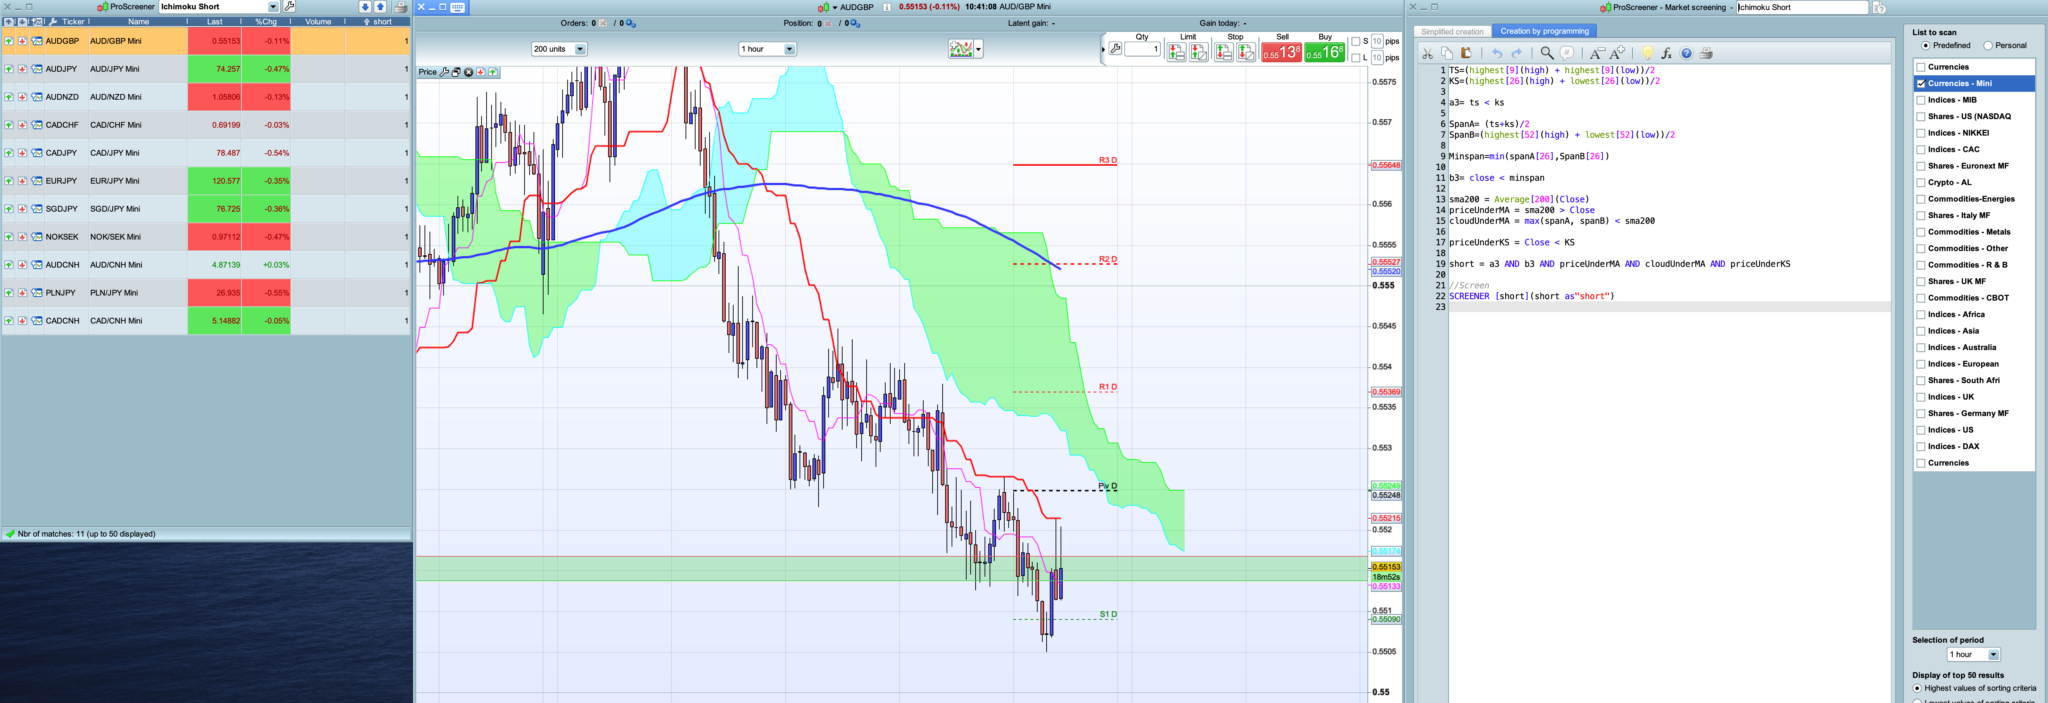Check Indices - DAX list
The image size is (2048, 703).
point(1921,447)
